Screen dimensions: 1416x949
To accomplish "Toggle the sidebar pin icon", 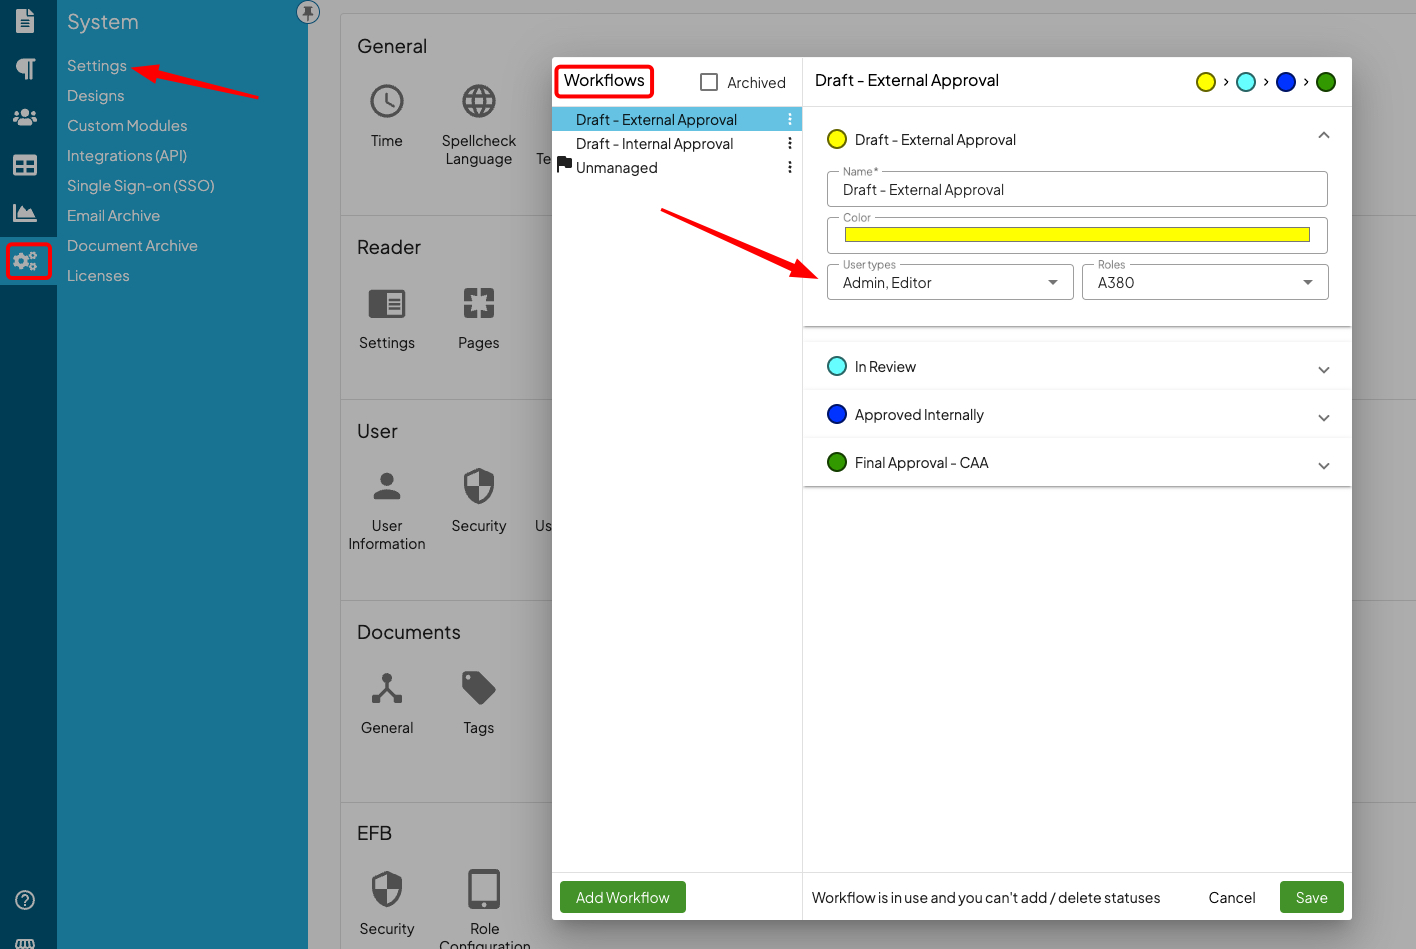I will [x=308, y=12].
